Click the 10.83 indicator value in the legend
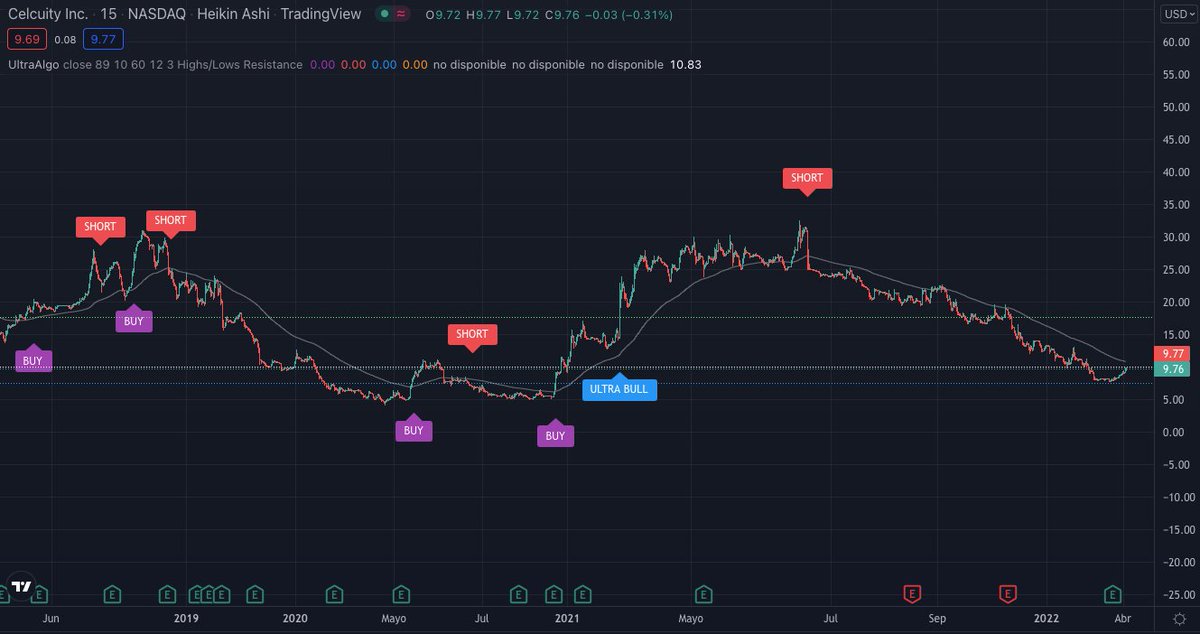Viewport: 1200px width, 634px height. [x=687, y=64]
